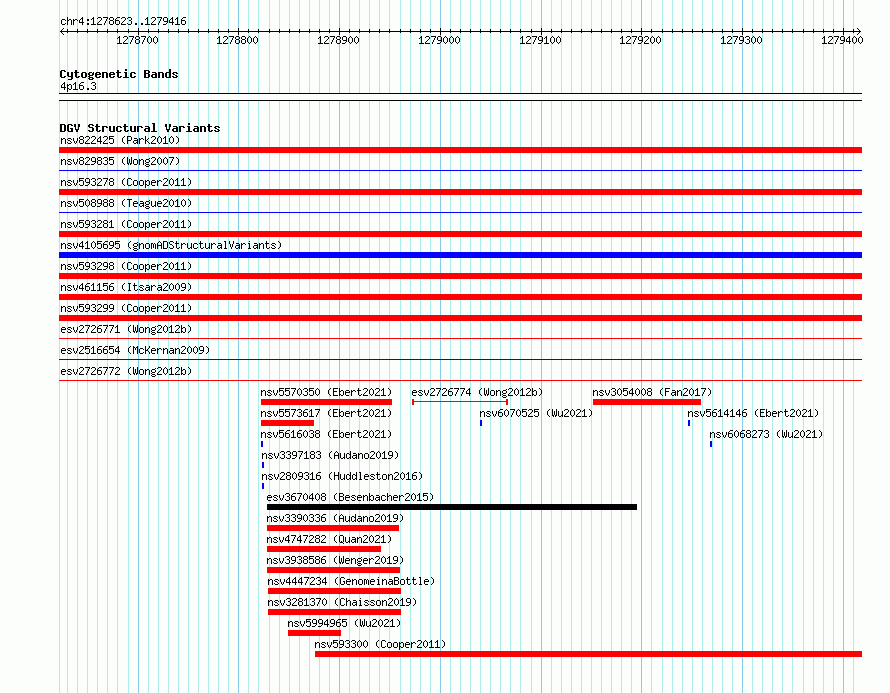Click the red bar under nsv5570350
Screen dimensions: 890x693
click(x=326, y=402)
